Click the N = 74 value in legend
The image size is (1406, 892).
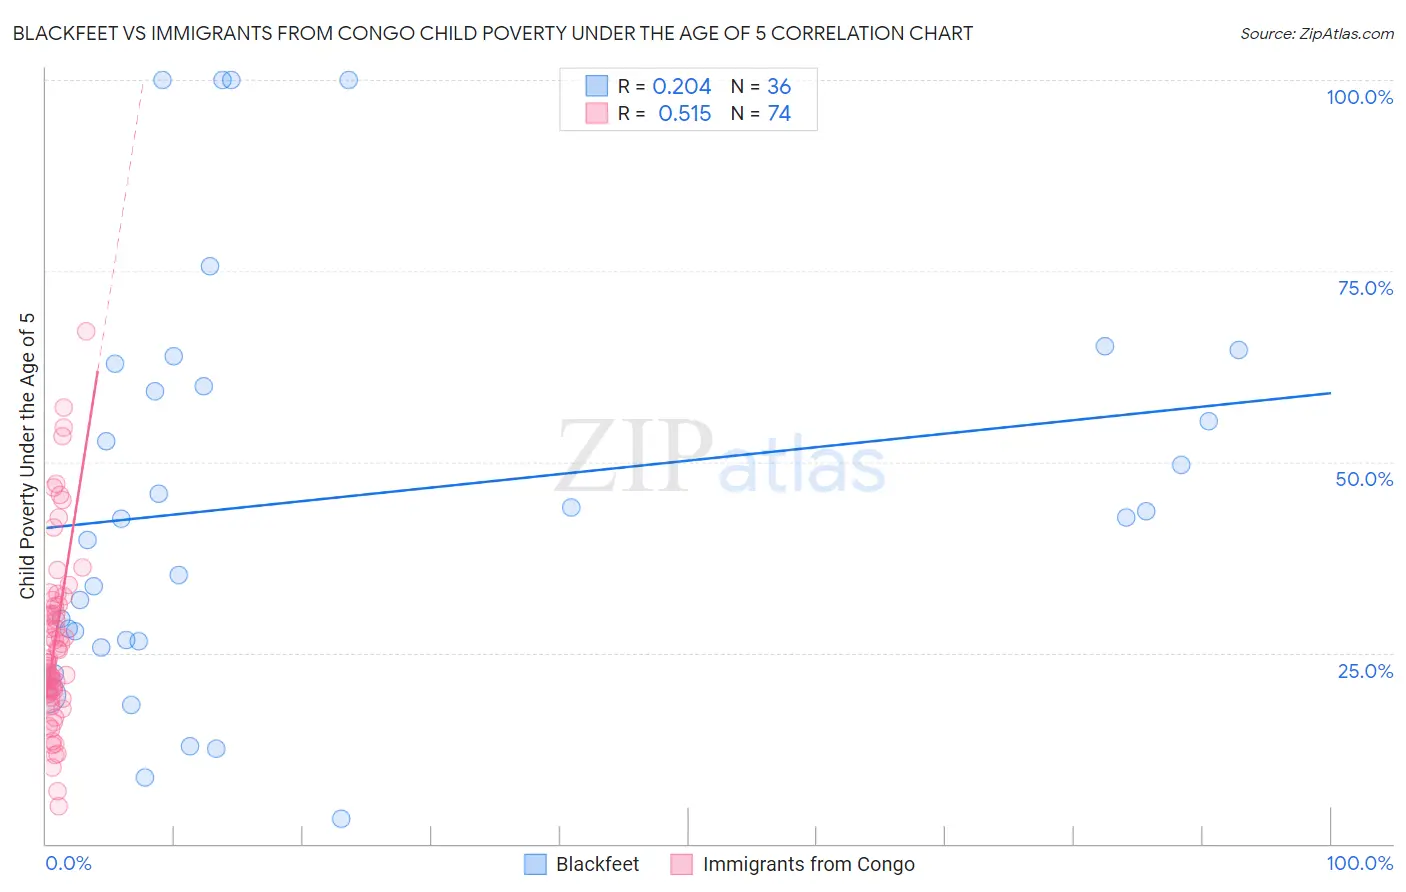761,113
